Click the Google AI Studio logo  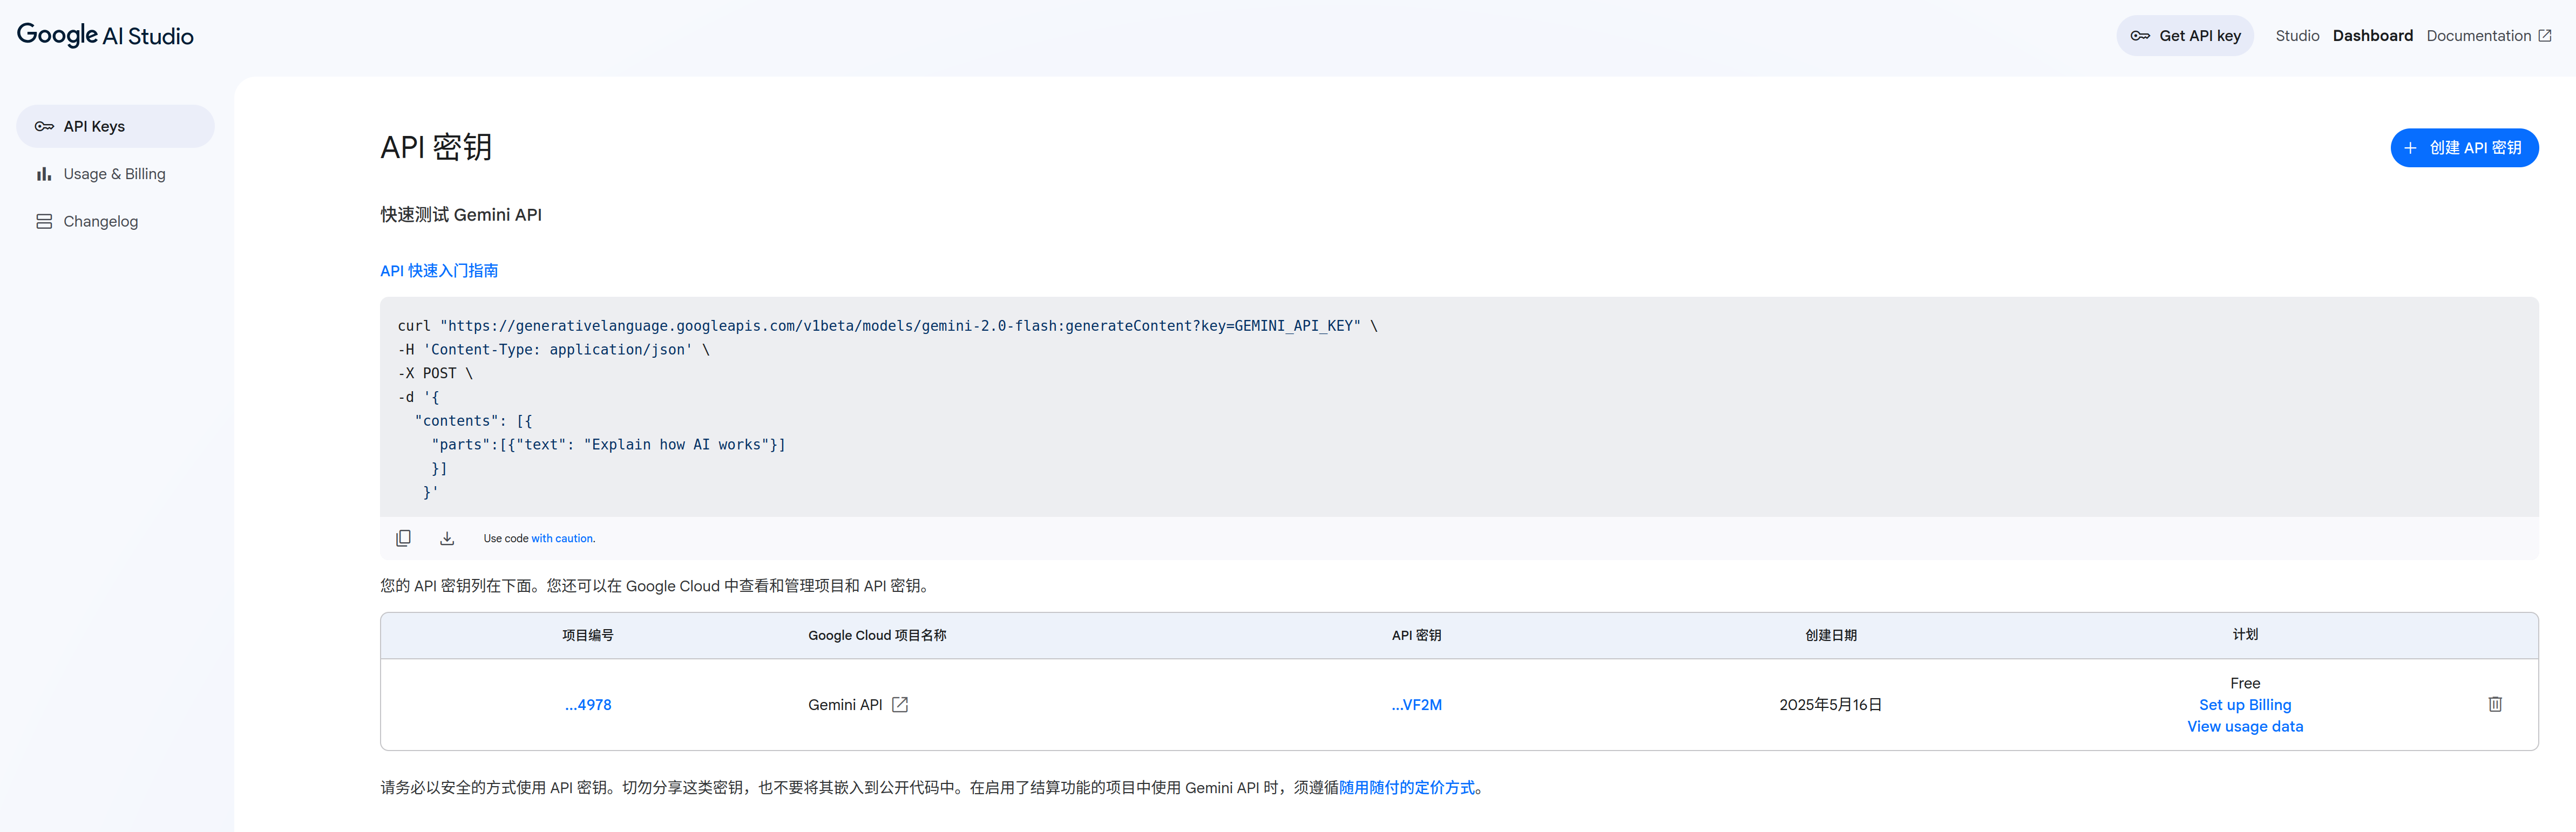105,36
